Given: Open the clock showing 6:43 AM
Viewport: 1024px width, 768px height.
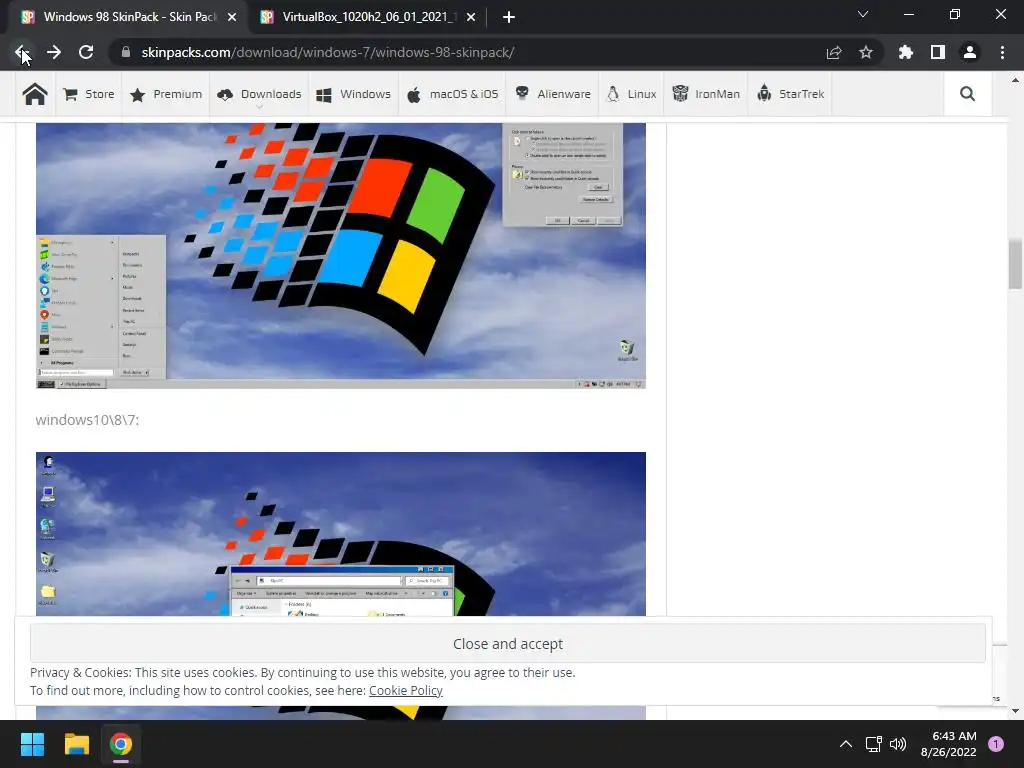Looking at the screenshot, I should click(x=948, y=744).
